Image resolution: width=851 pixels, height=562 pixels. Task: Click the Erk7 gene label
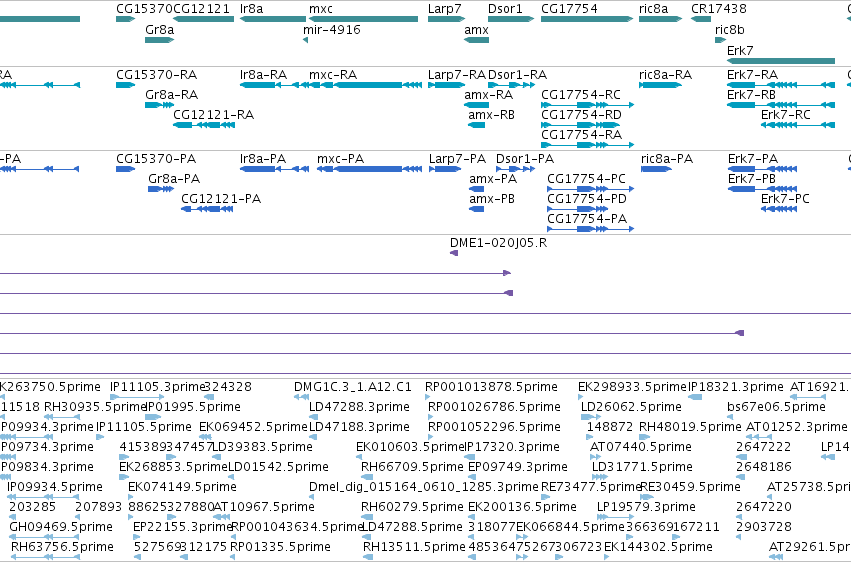coord(740,50)
